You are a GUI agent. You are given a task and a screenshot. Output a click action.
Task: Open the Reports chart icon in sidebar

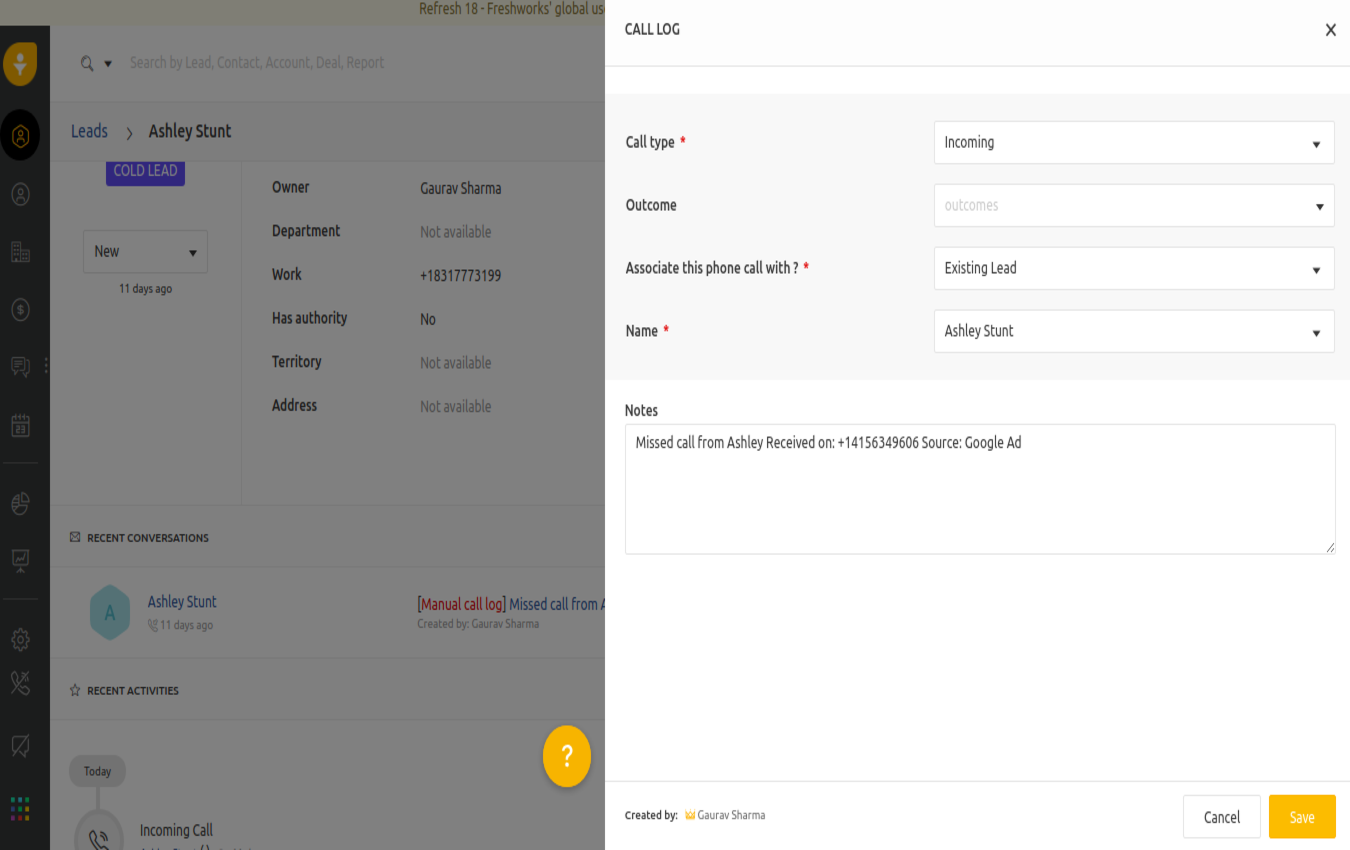coord(20,562)
